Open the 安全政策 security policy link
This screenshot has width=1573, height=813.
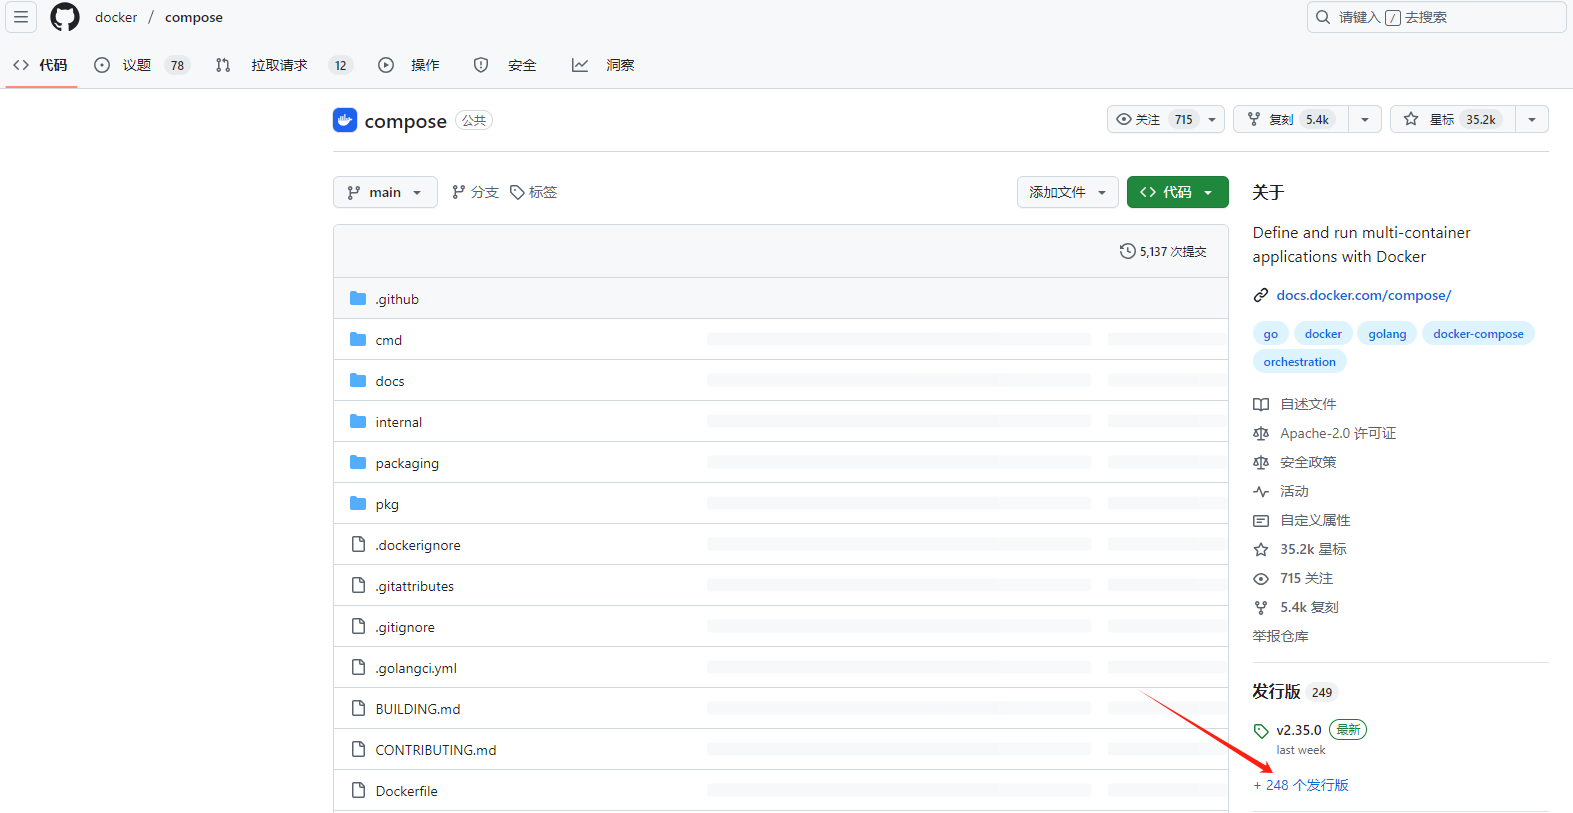(x=1308, y=462)
